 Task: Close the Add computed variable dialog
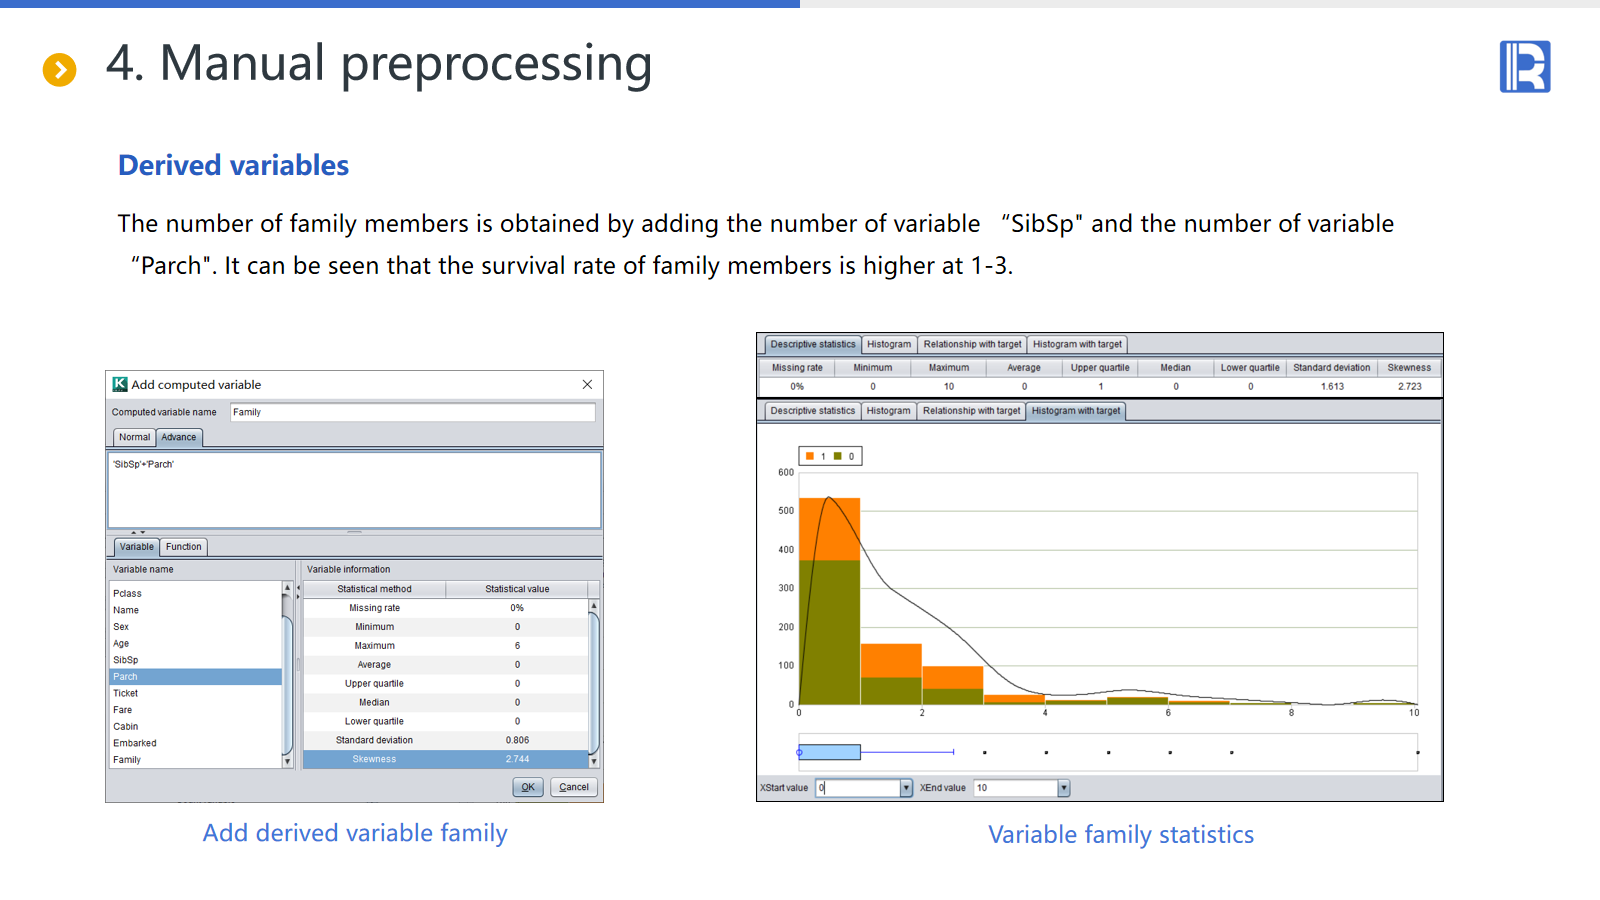pyautogui.click(x=587, y=384)
